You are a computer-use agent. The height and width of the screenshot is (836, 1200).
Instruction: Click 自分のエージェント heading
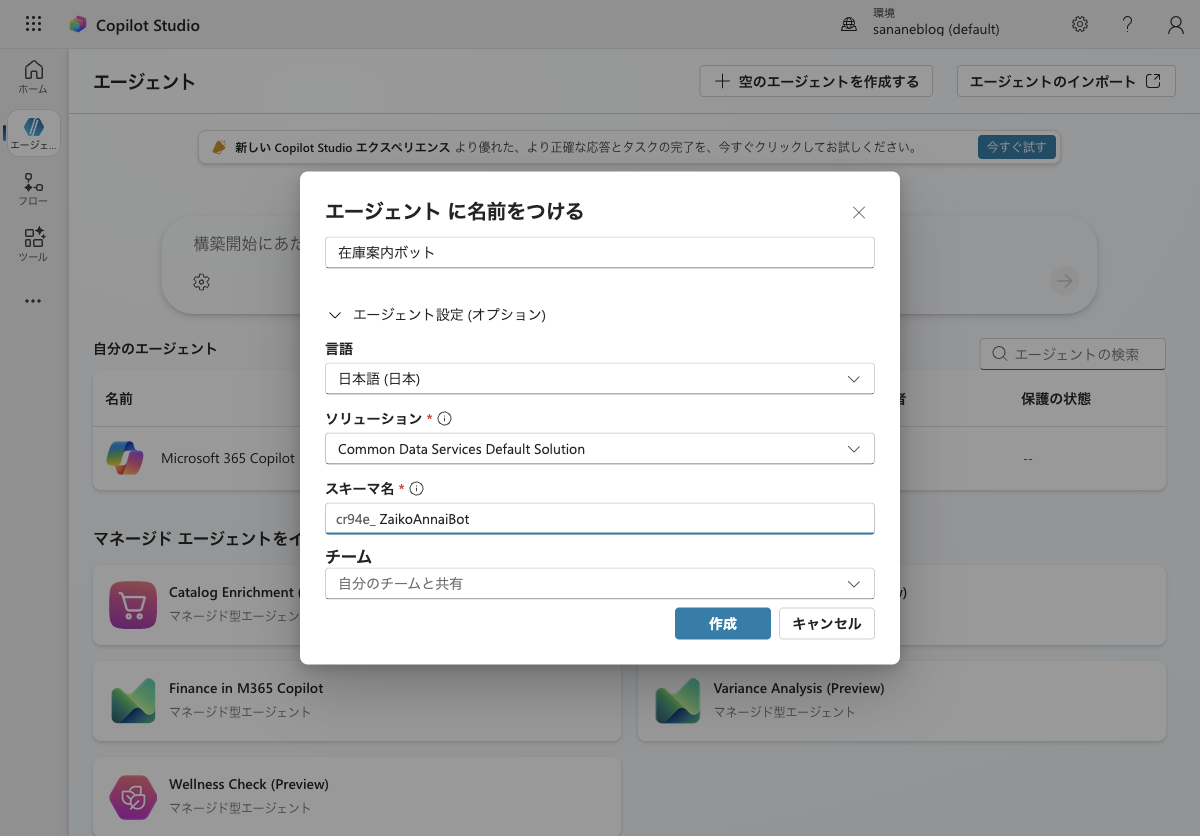[x=155, y=348]
